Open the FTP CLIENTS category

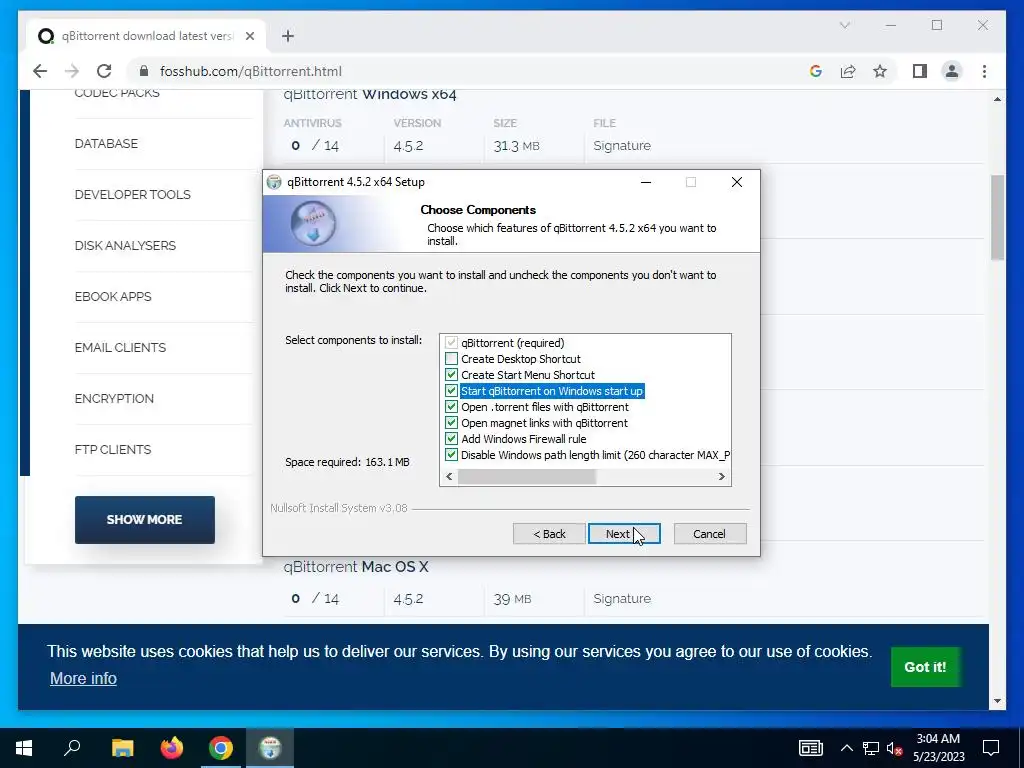point(113,449)
